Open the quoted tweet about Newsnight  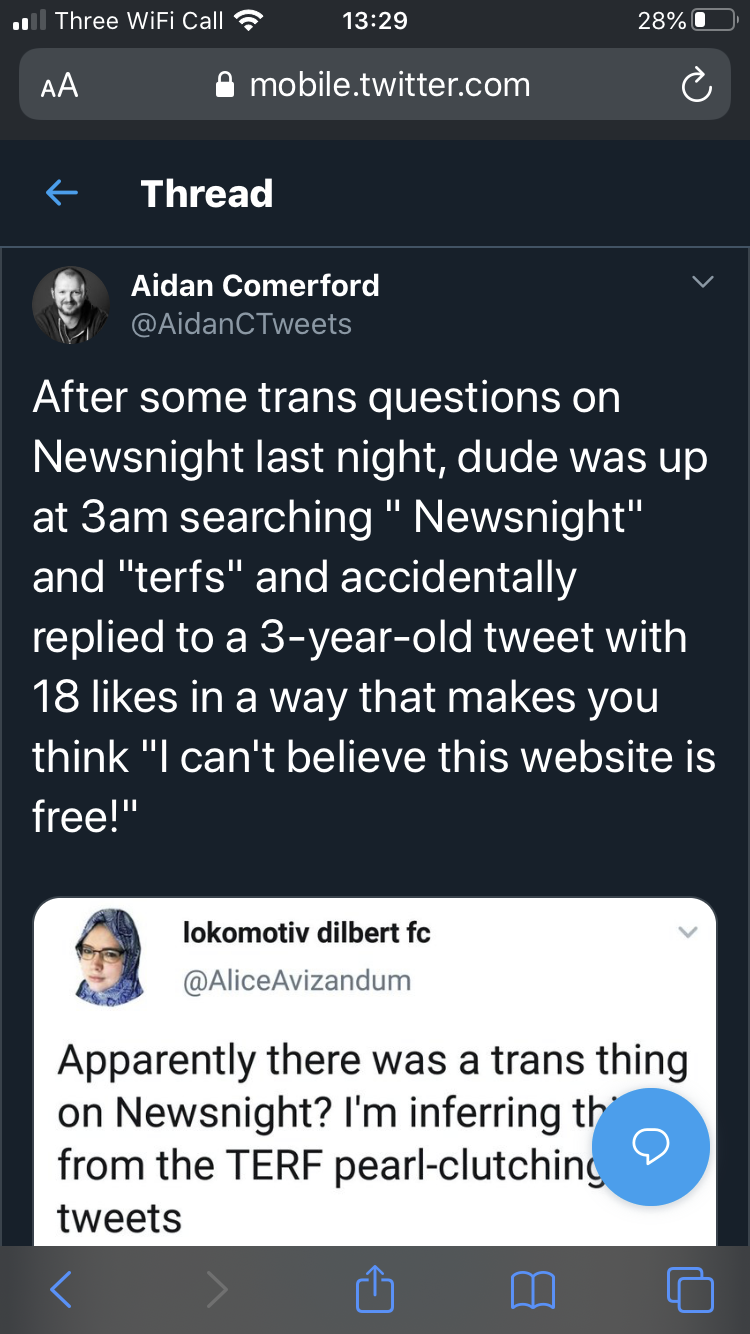pos(375,1072)
